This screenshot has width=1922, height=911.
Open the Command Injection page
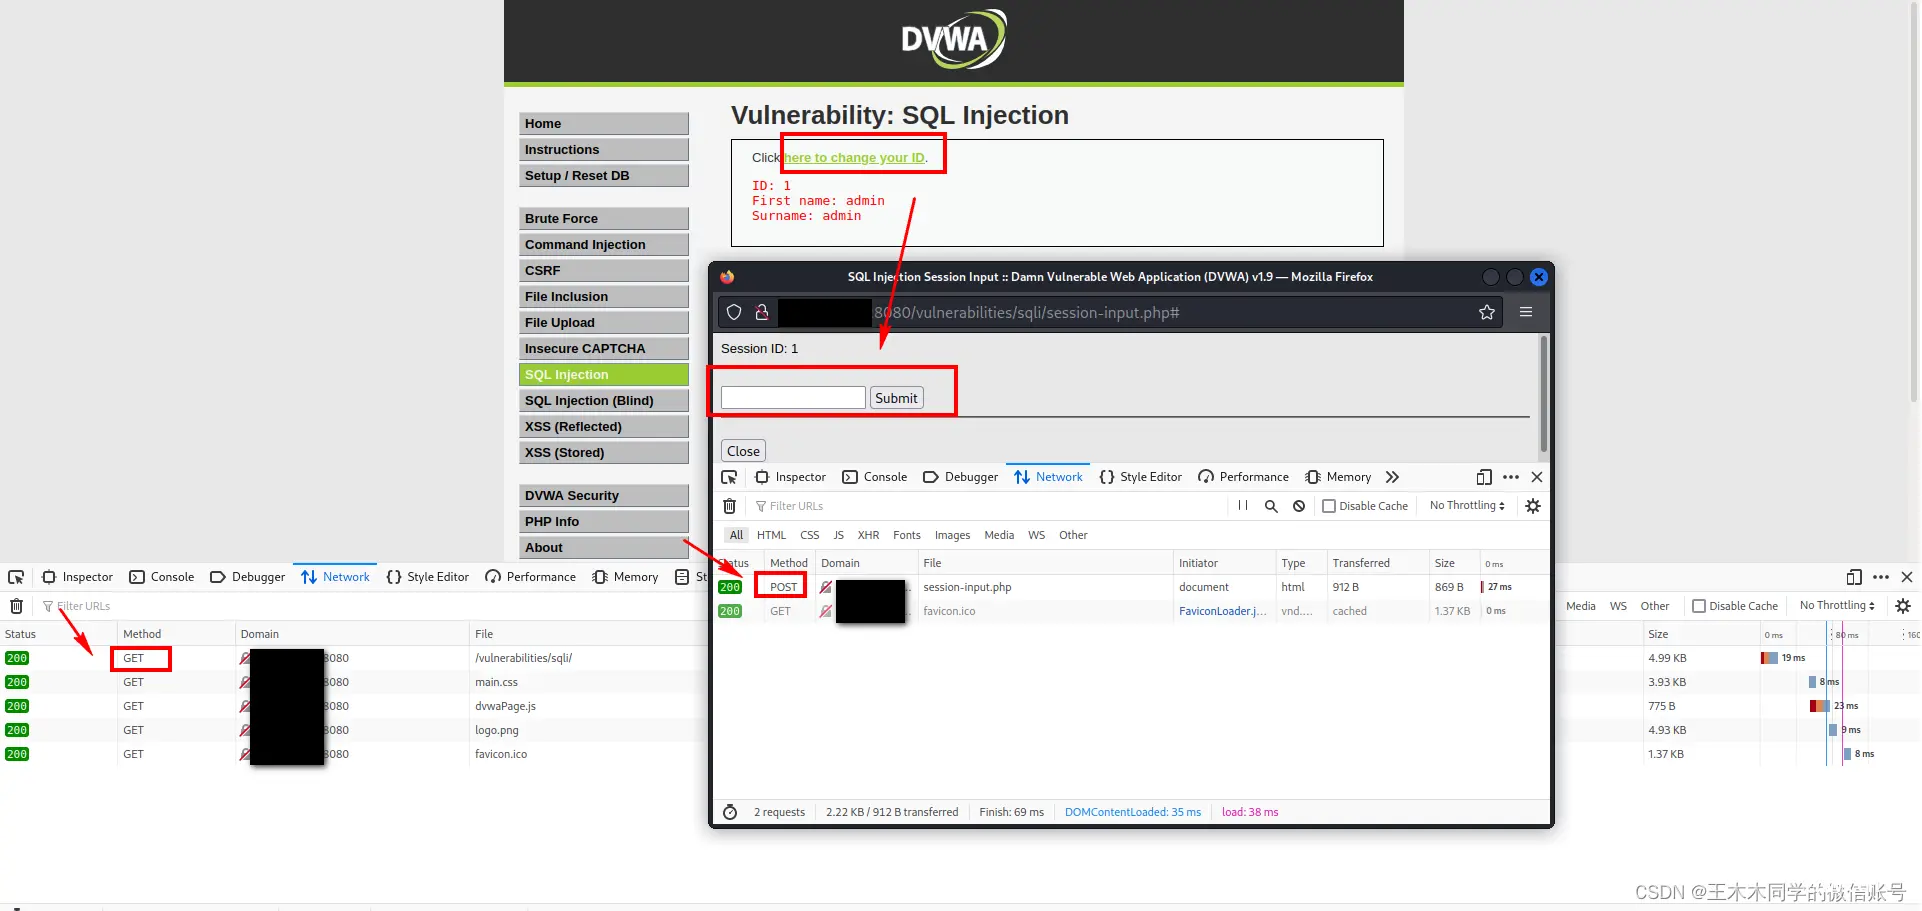[x=604, y=245]
